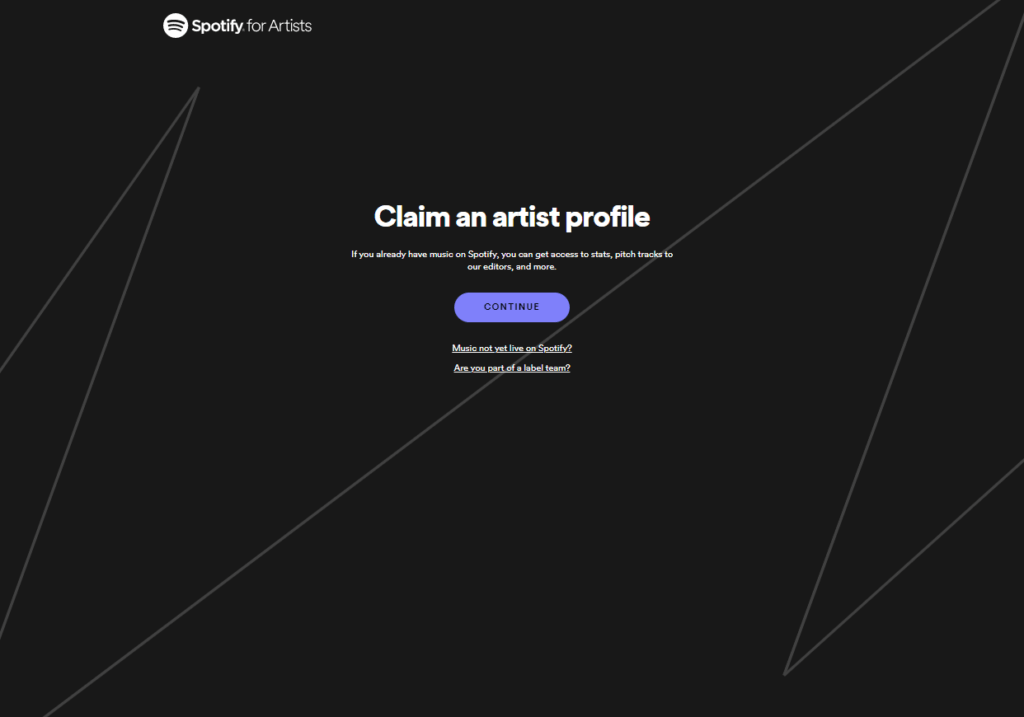Click the purple CONTINUE button
Screen dimensions: 1024x717
click(511, 307)
